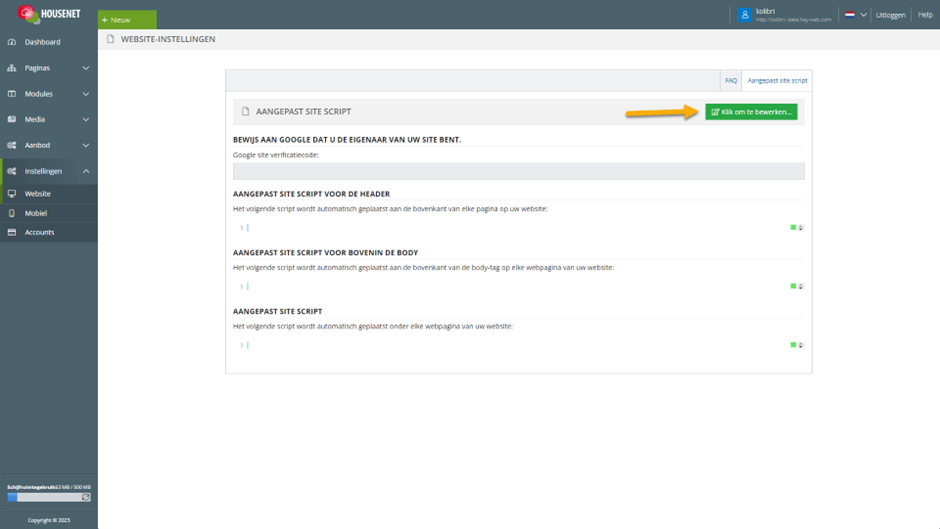Image resolution: width=940 pixels, height=529 pixels.
Task: Click the Media sidebar icon
Action: pyautogui.click(x=11, y=119)
